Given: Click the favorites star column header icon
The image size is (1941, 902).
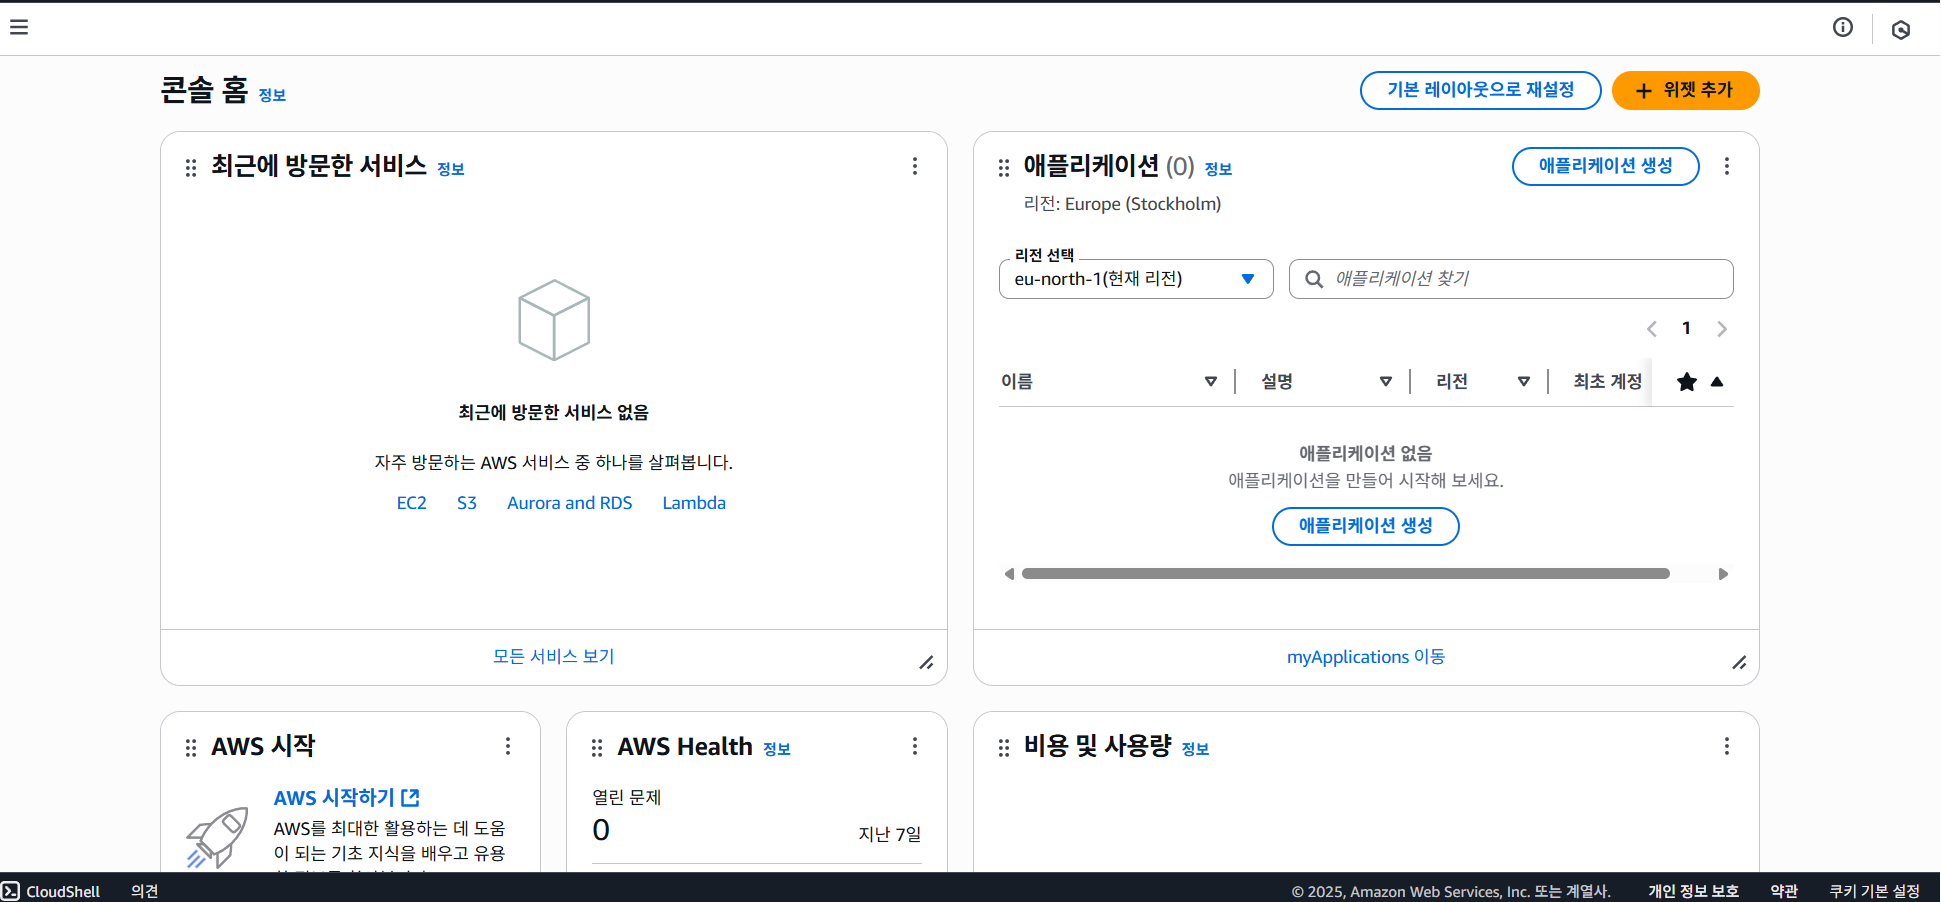Looking at the screenshot, I should coord(1687,382).
